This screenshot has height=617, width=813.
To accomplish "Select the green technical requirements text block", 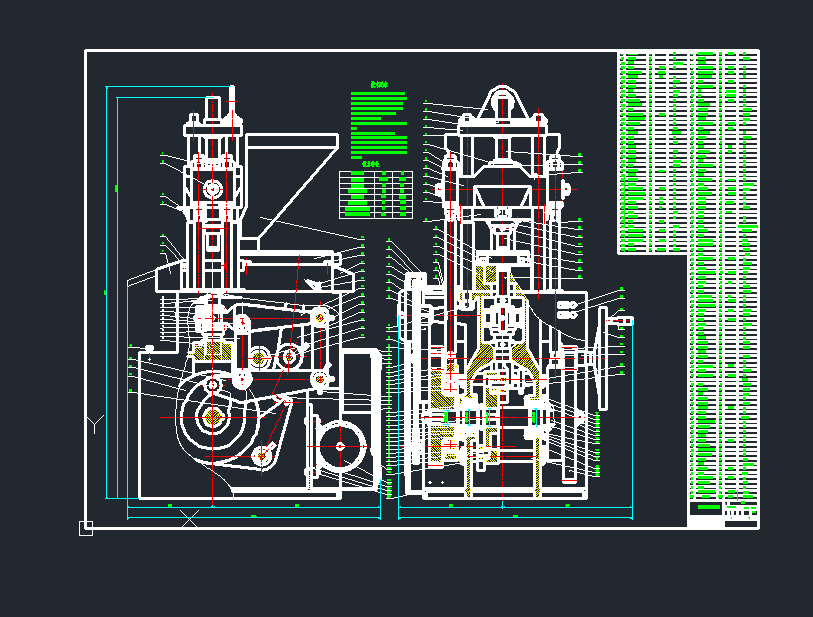I will [x=380, y=122].
